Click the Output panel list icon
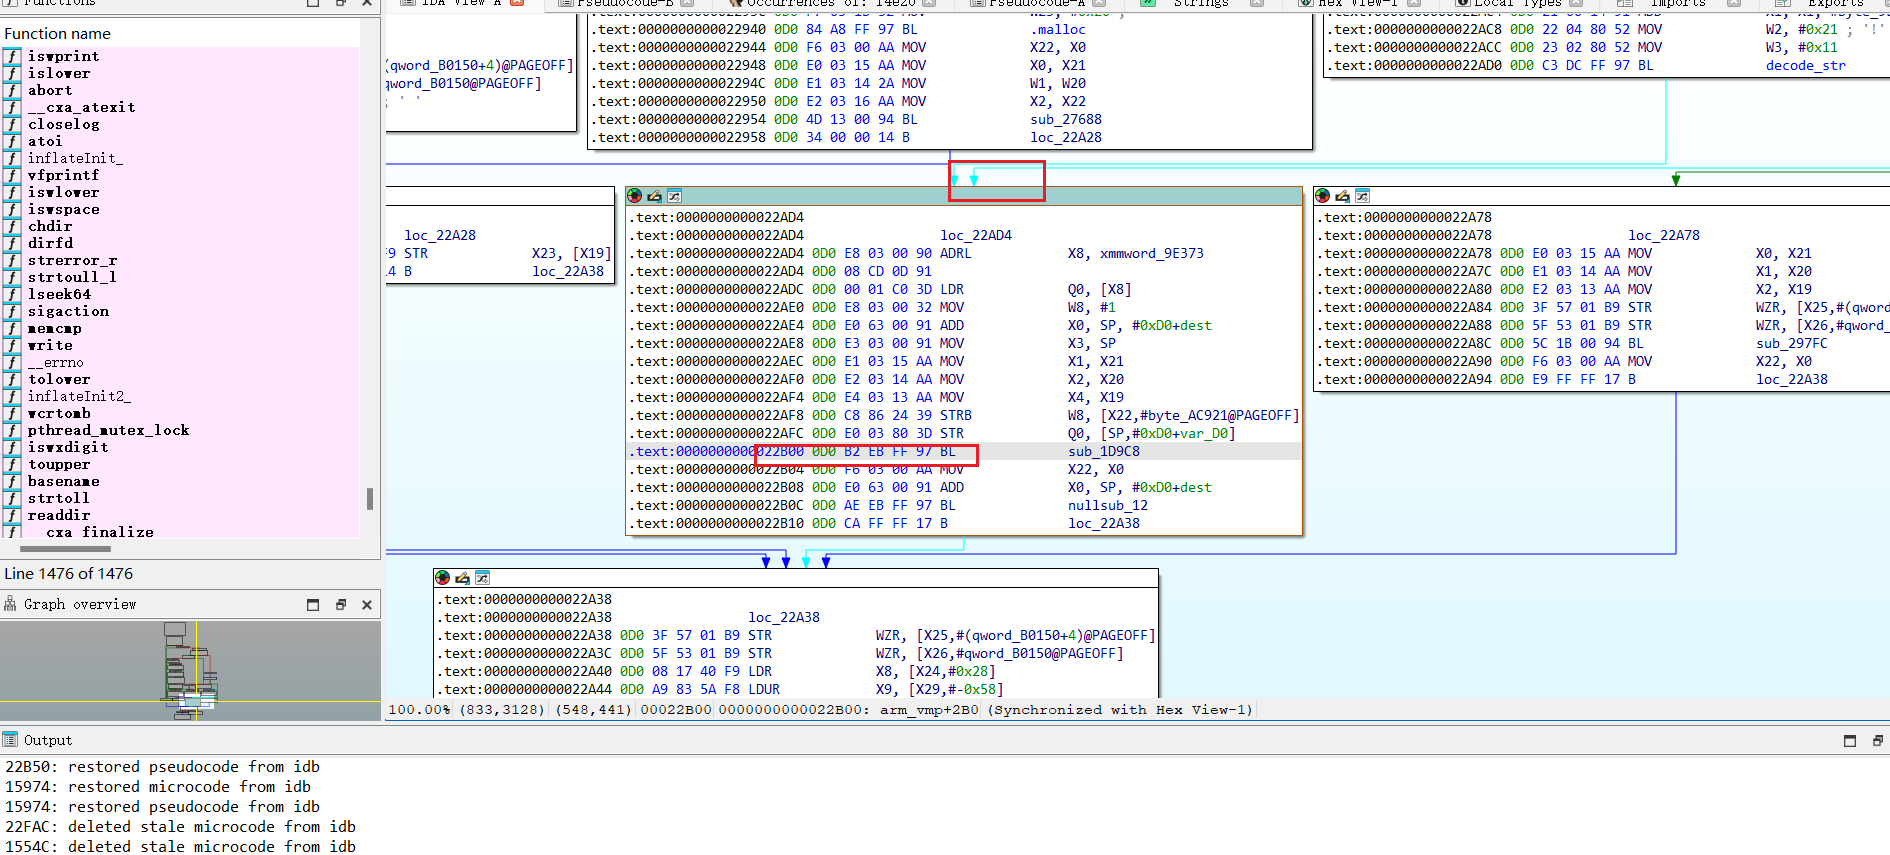This screenshot has width=1890, height=855. tap(10, 740)
